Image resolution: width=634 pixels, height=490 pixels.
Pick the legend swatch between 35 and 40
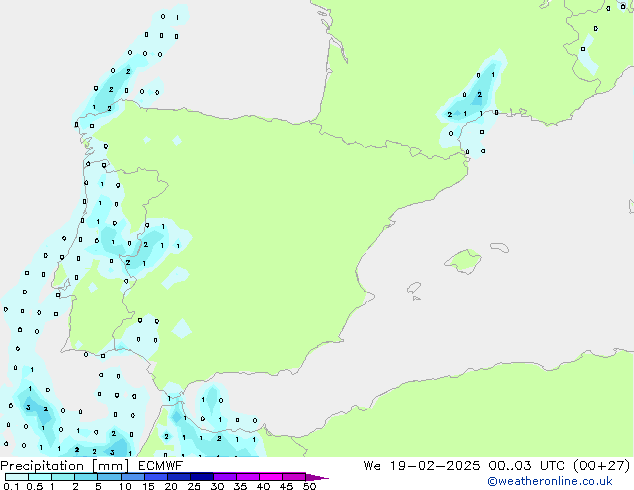coord(248,477)
